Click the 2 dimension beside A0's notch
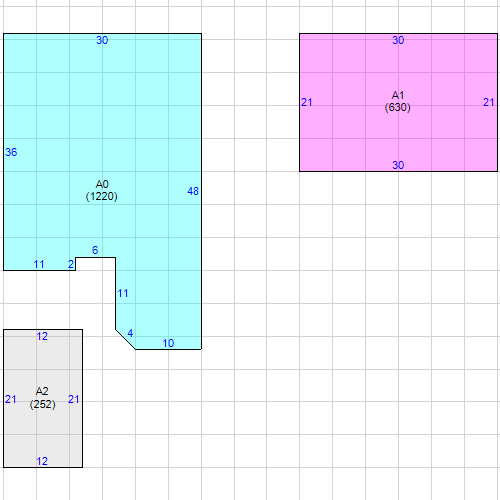 tap(71, 264)
